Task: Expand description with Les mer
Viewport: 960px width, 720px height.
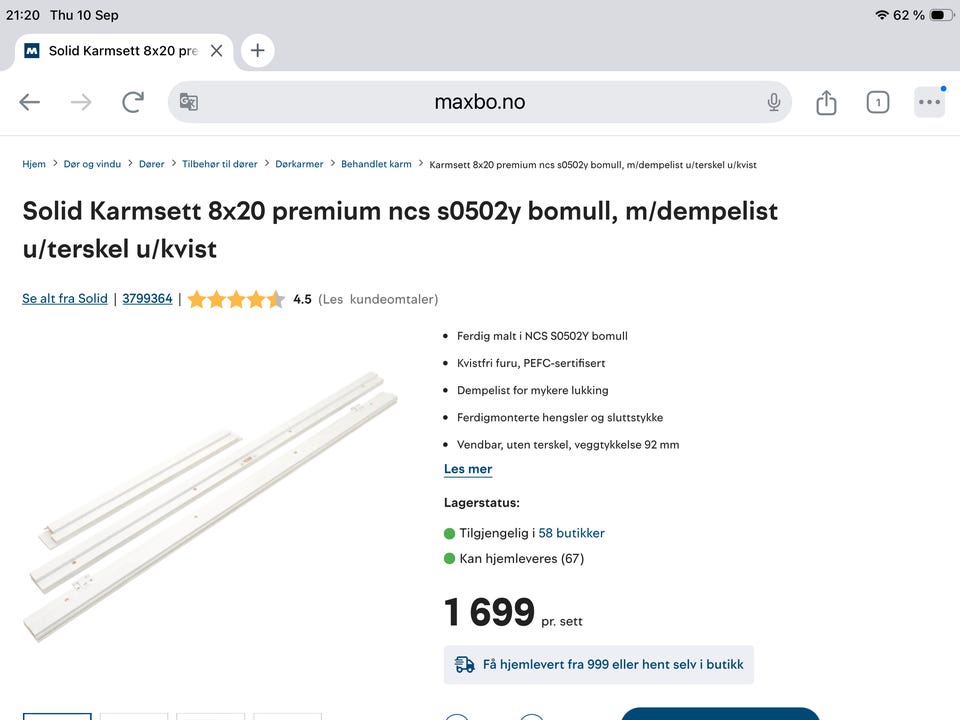Action: (468, 469)
